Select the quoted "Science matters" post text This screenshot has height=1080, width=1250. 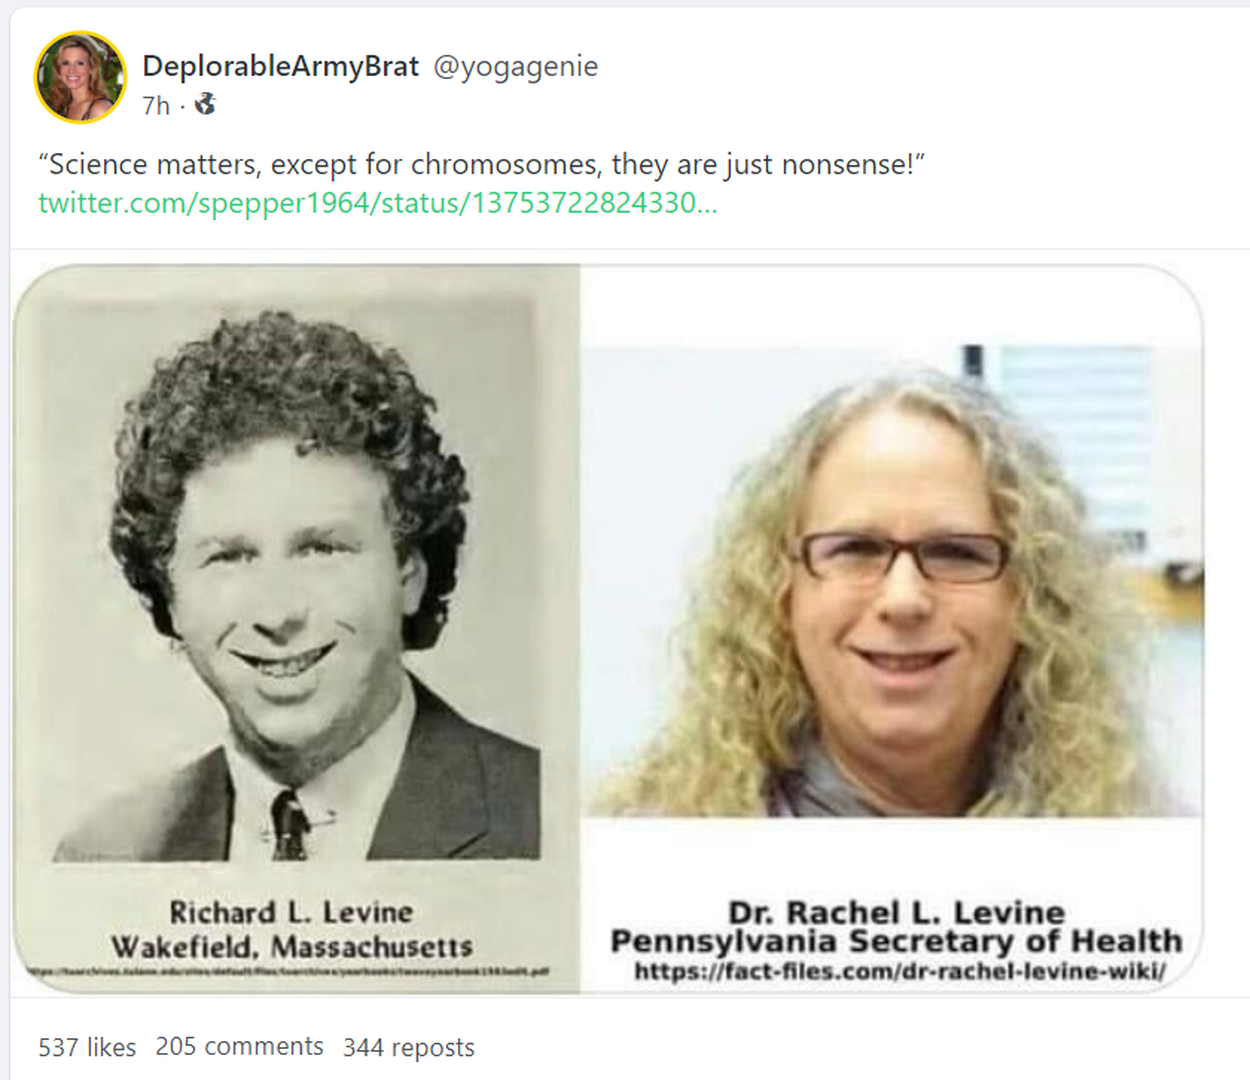[x=481, y=164]
